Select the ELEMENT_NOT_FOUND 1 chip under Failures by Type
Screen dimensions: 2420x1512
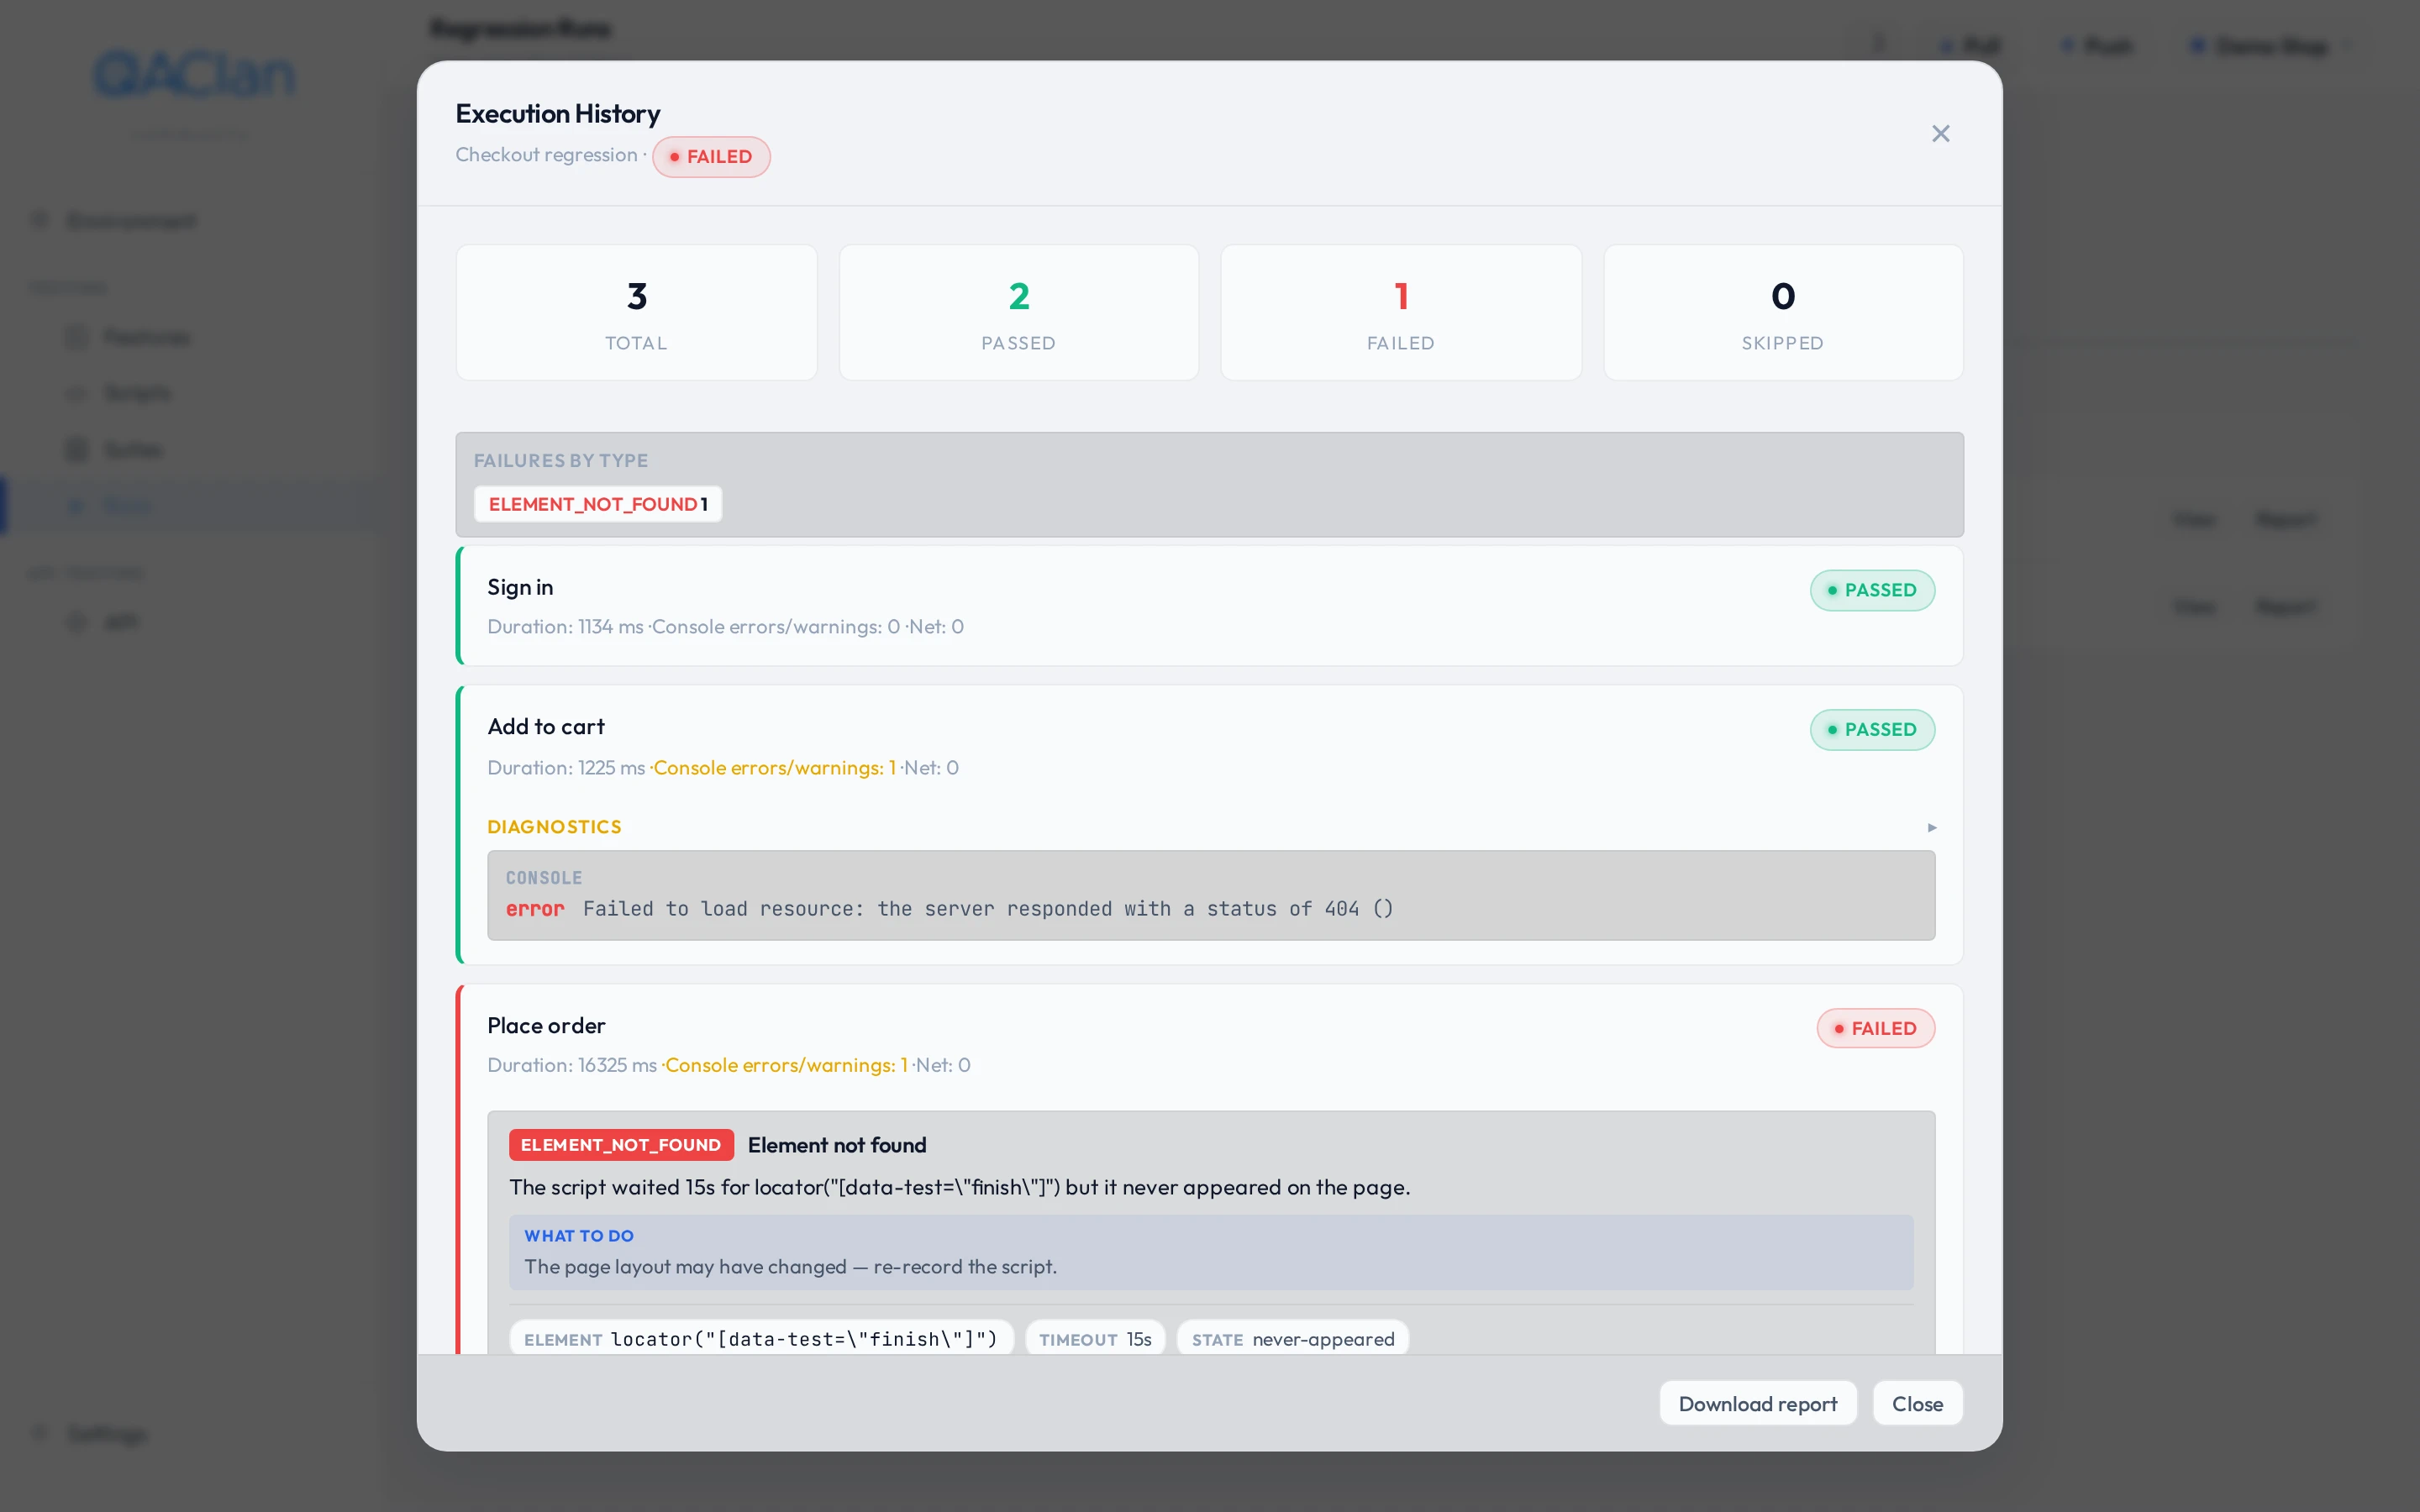598,504
